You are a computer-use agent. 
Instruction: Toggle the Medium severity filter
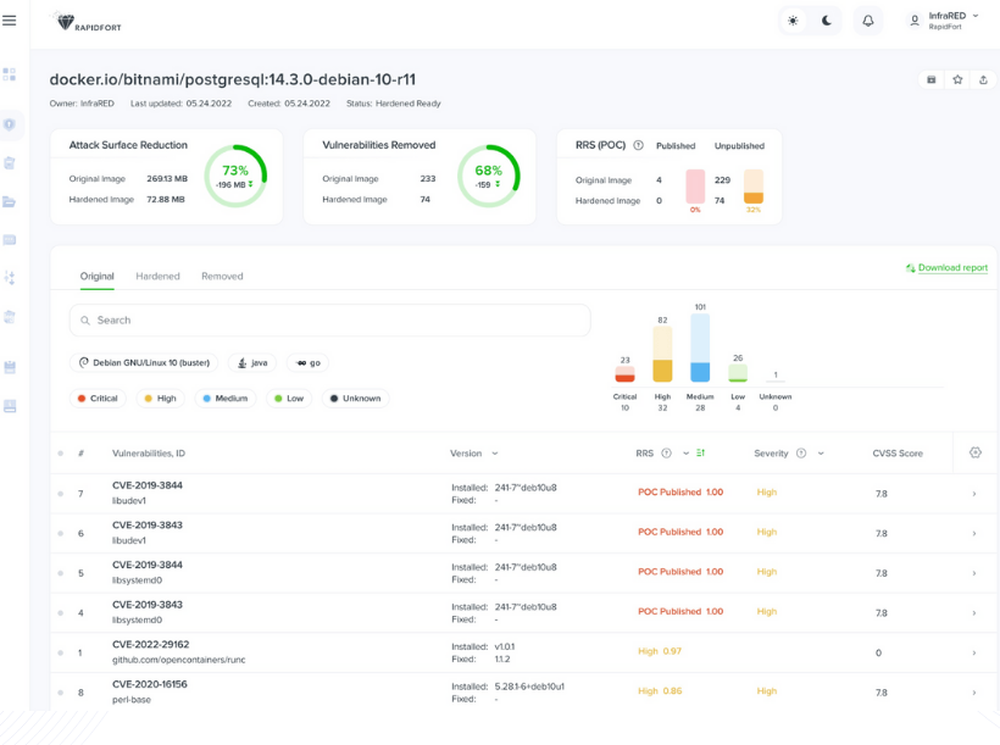(225, 399)
